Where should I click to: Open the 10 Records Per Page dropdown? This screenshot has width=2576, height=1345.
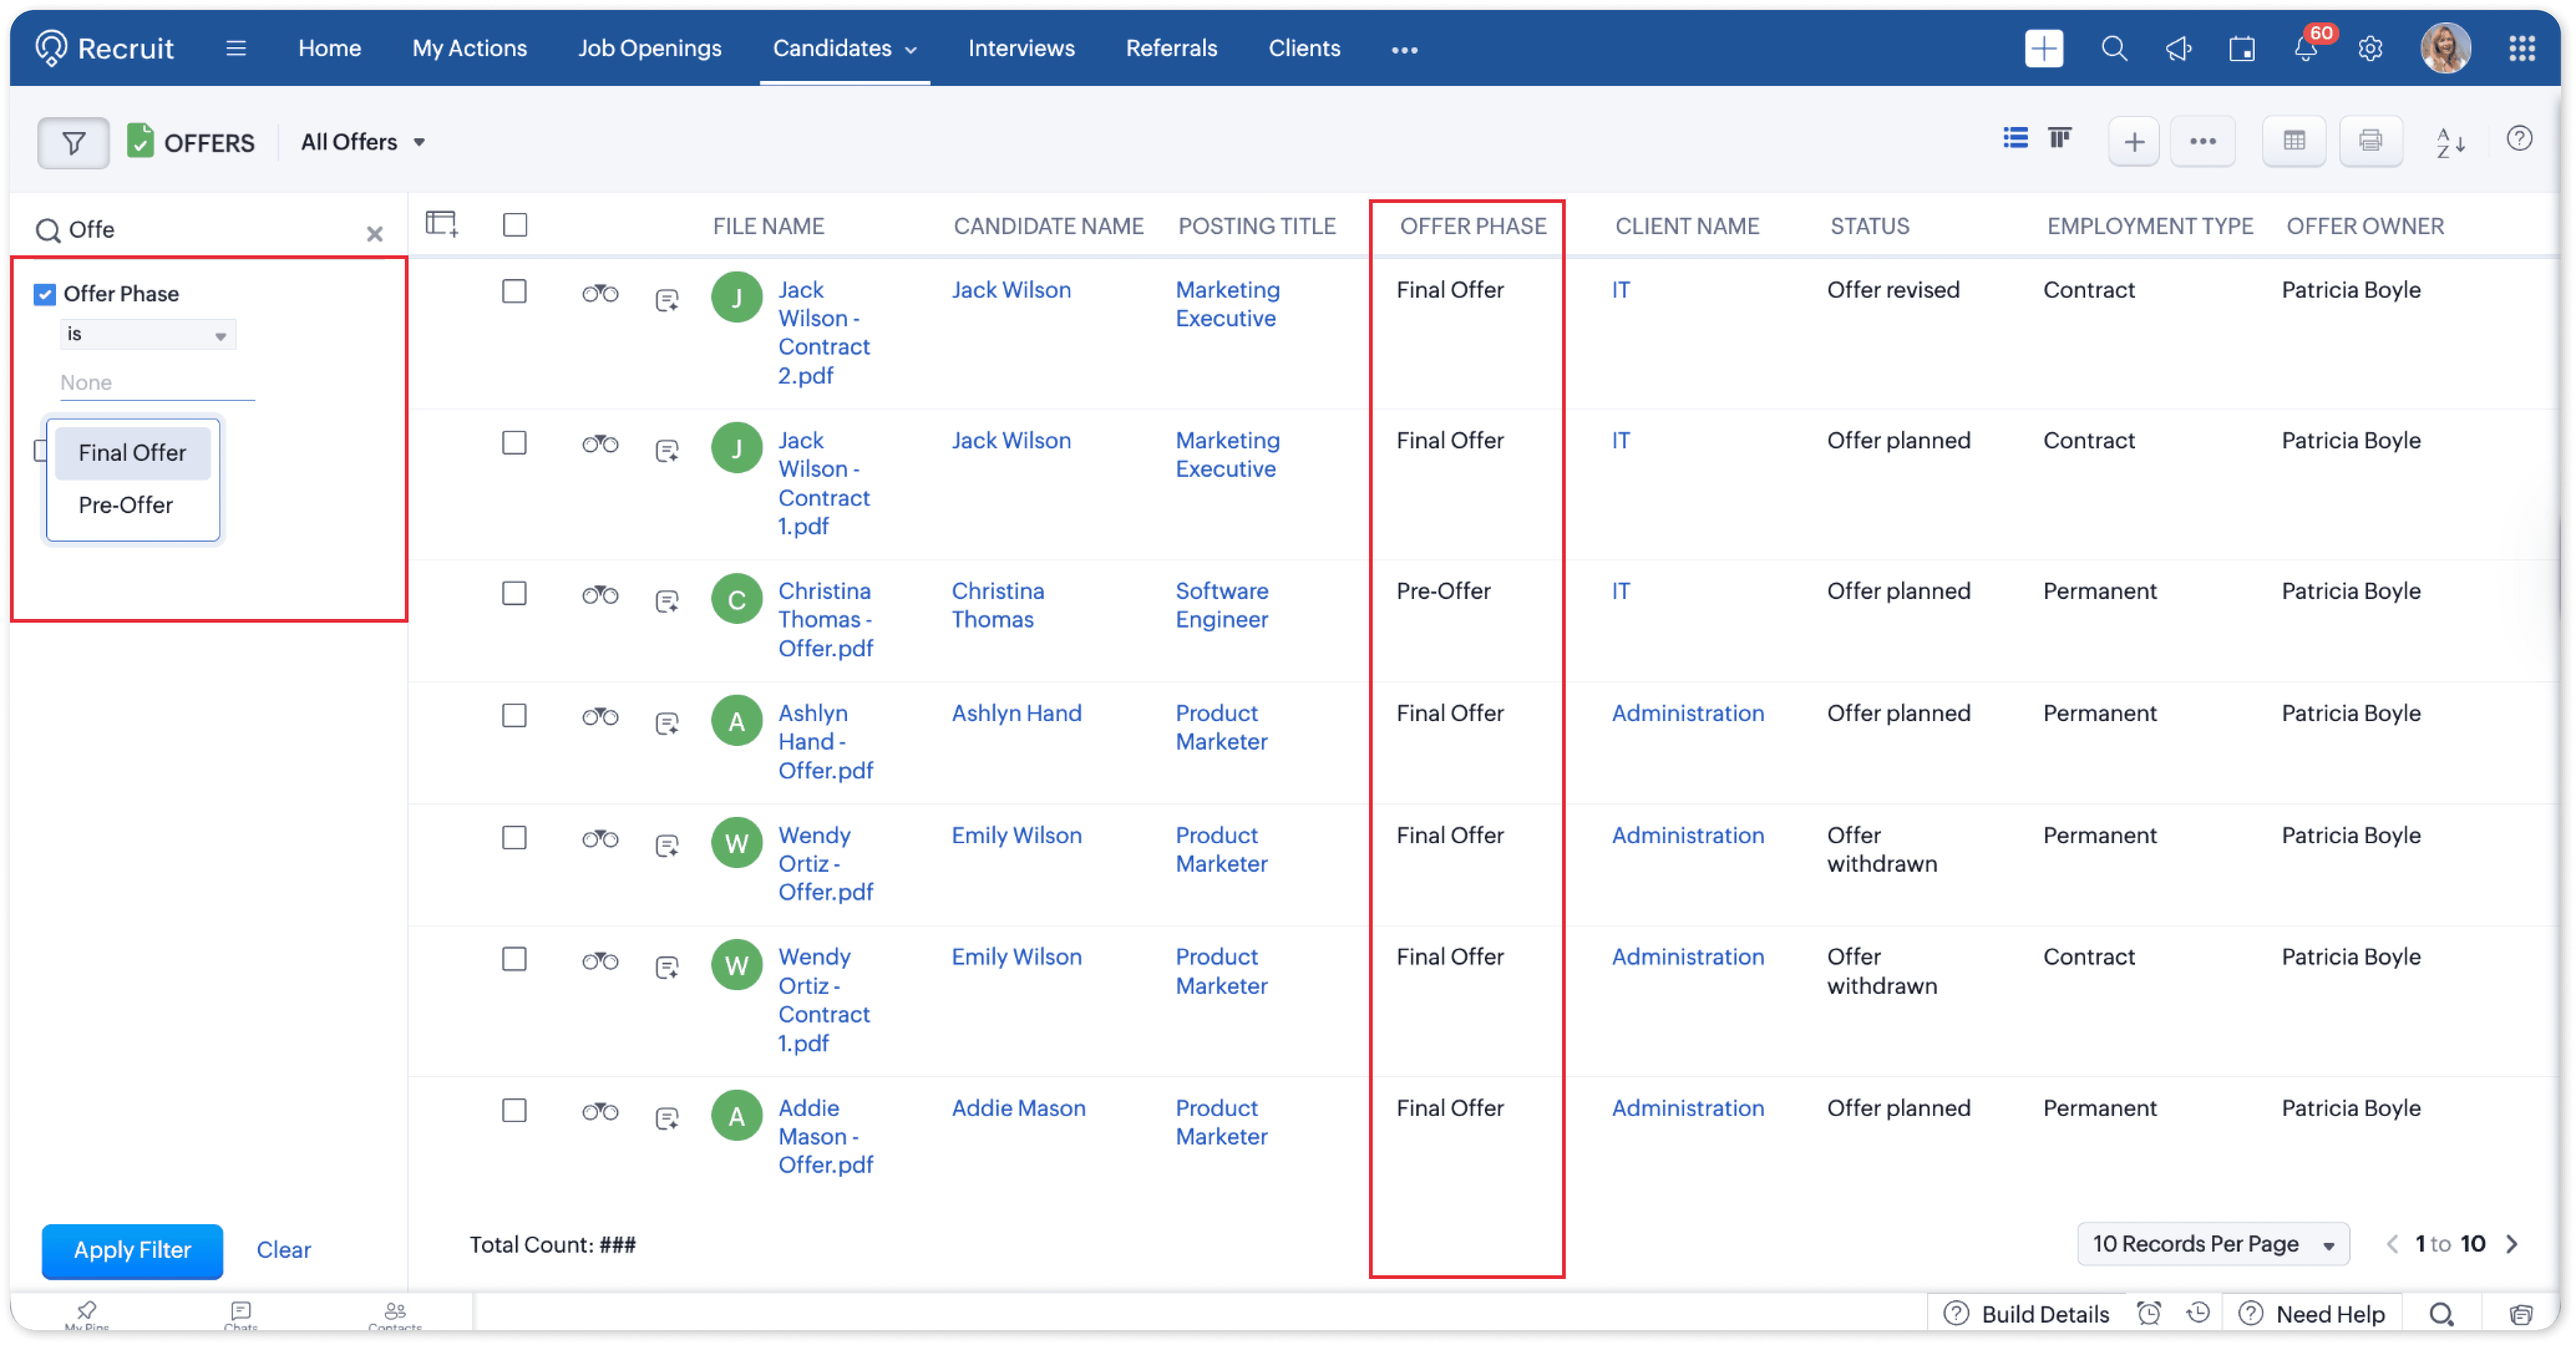point(2213,1244)
